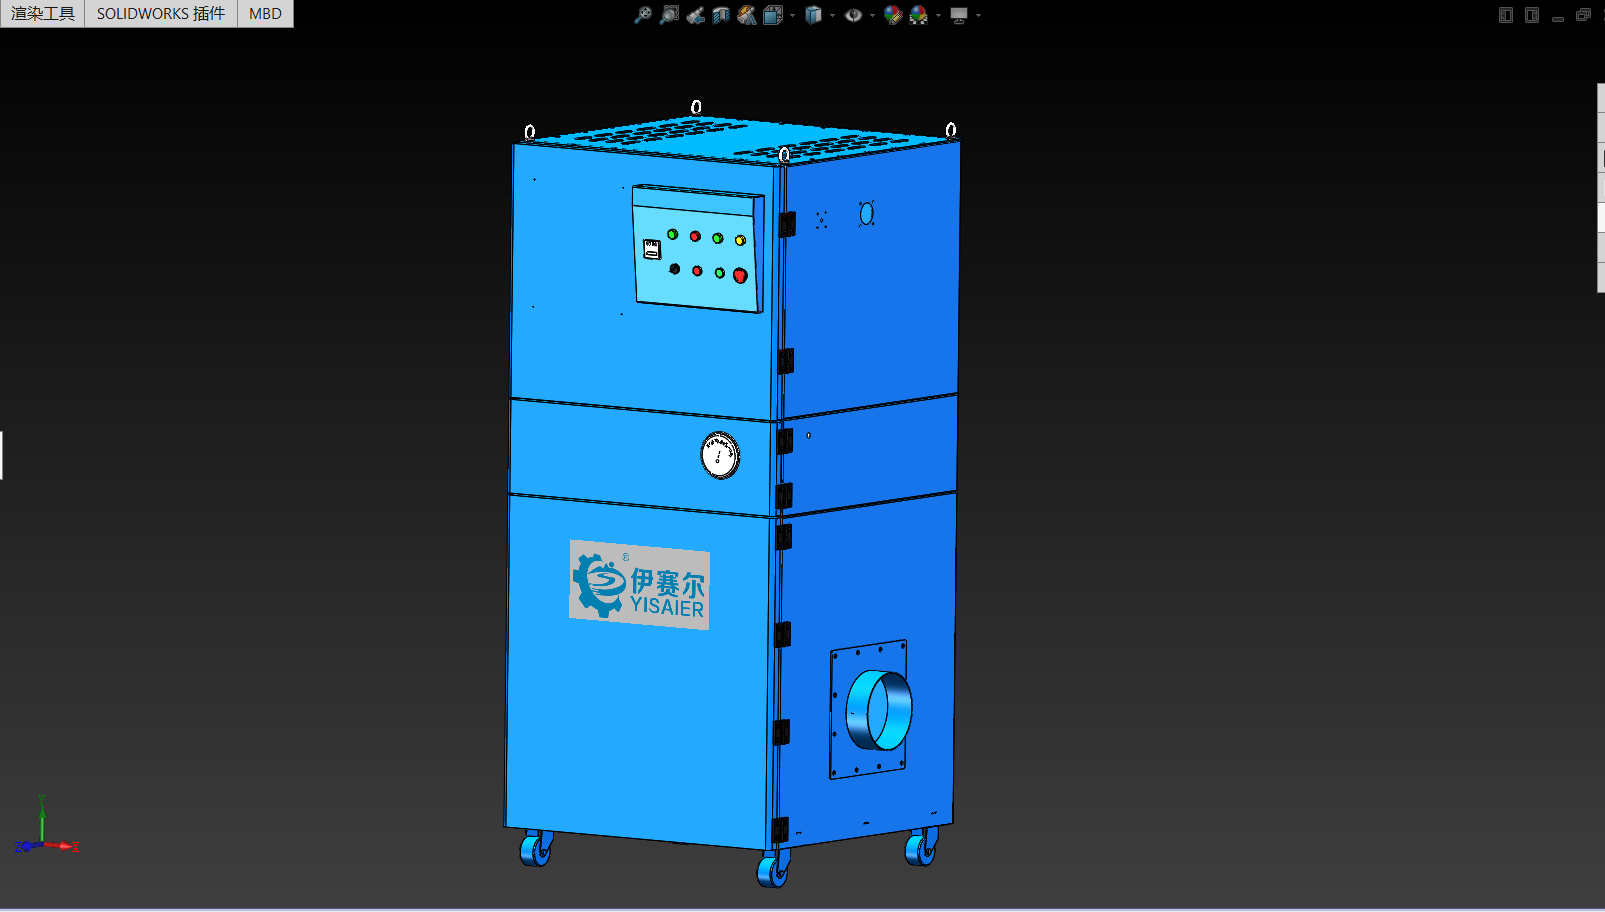Toggle Hide/Show Items eye icon
Screen dimensions: 1605x912
coord(853,15)
